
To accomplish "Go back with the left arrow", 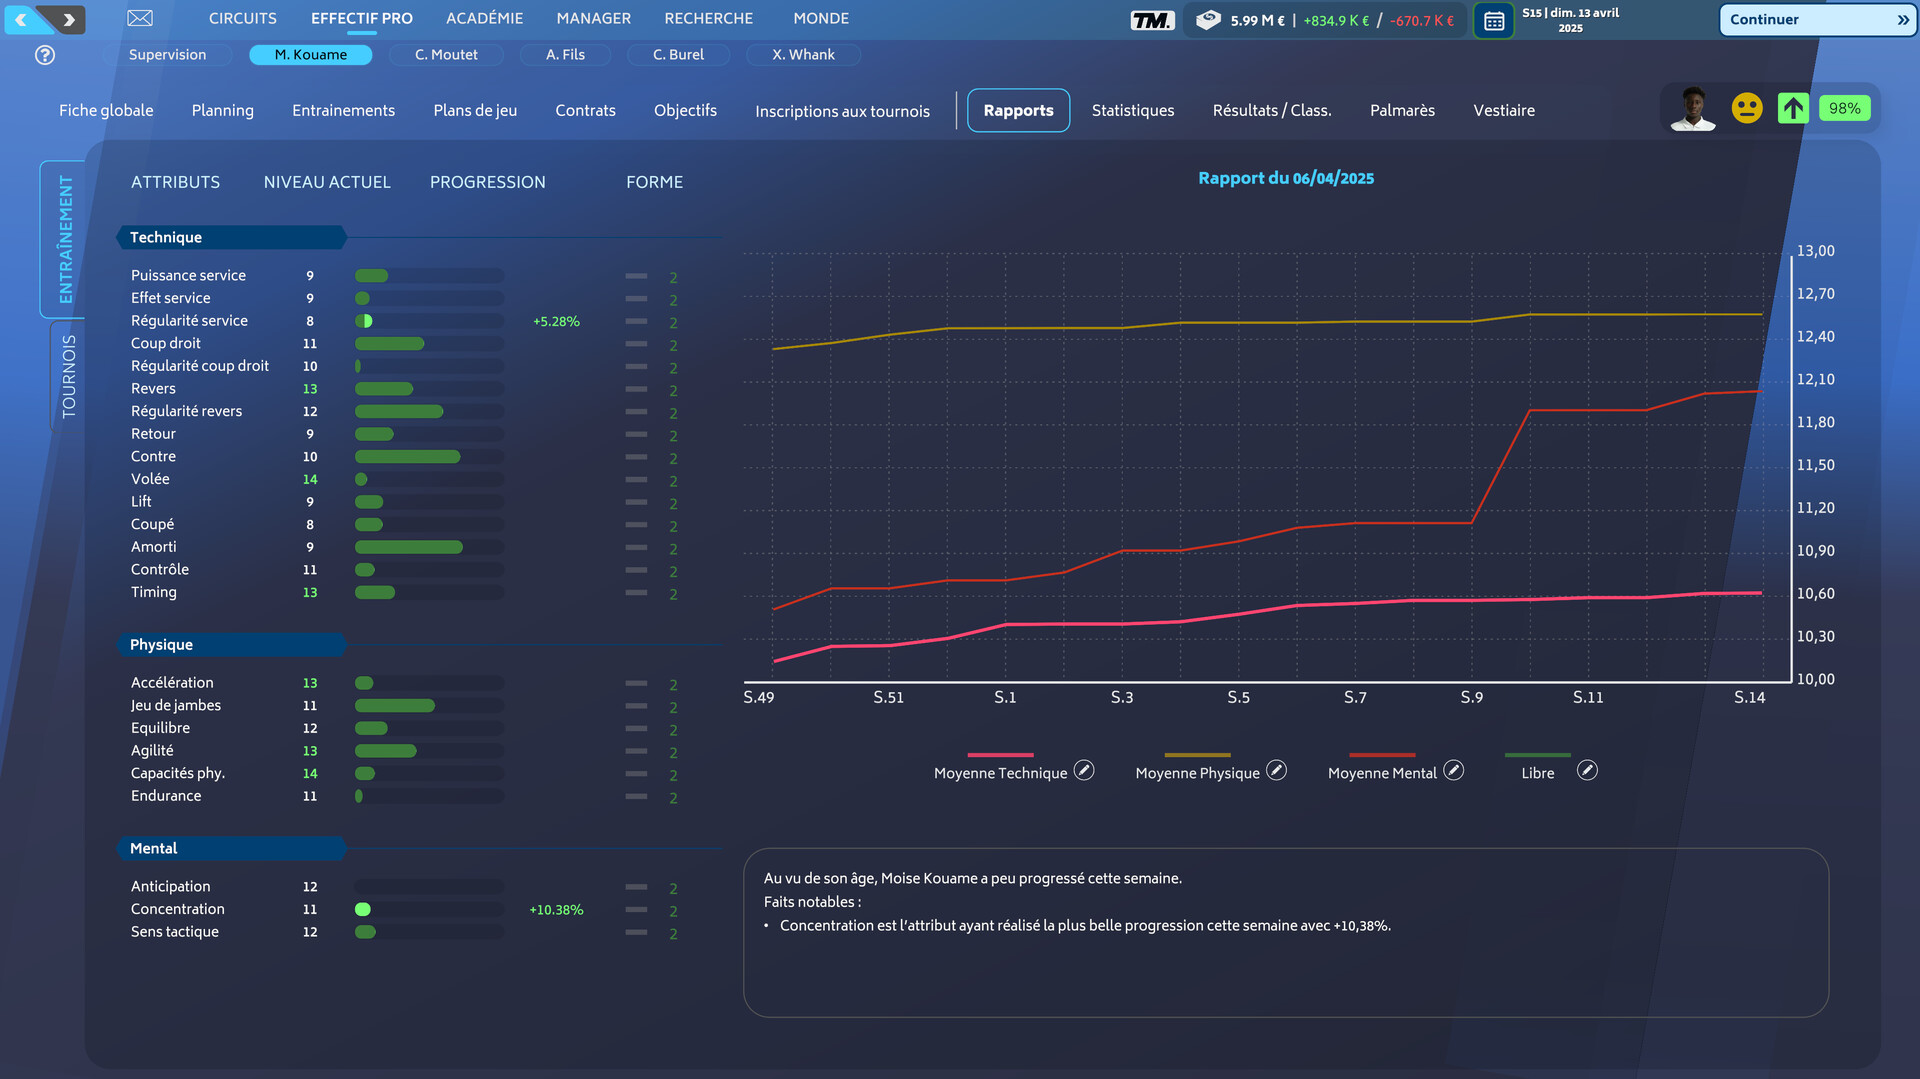I will tap(22, 19).
